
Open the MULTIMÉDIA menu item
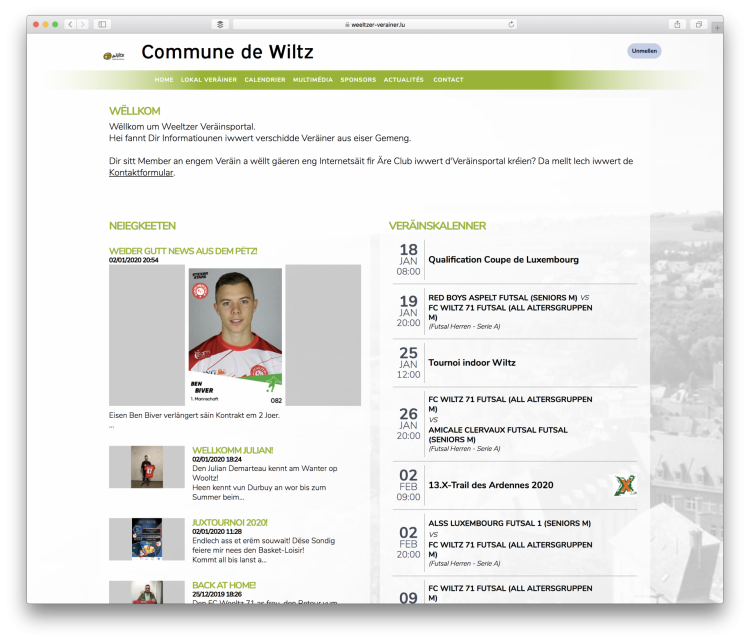click(313, 80)
